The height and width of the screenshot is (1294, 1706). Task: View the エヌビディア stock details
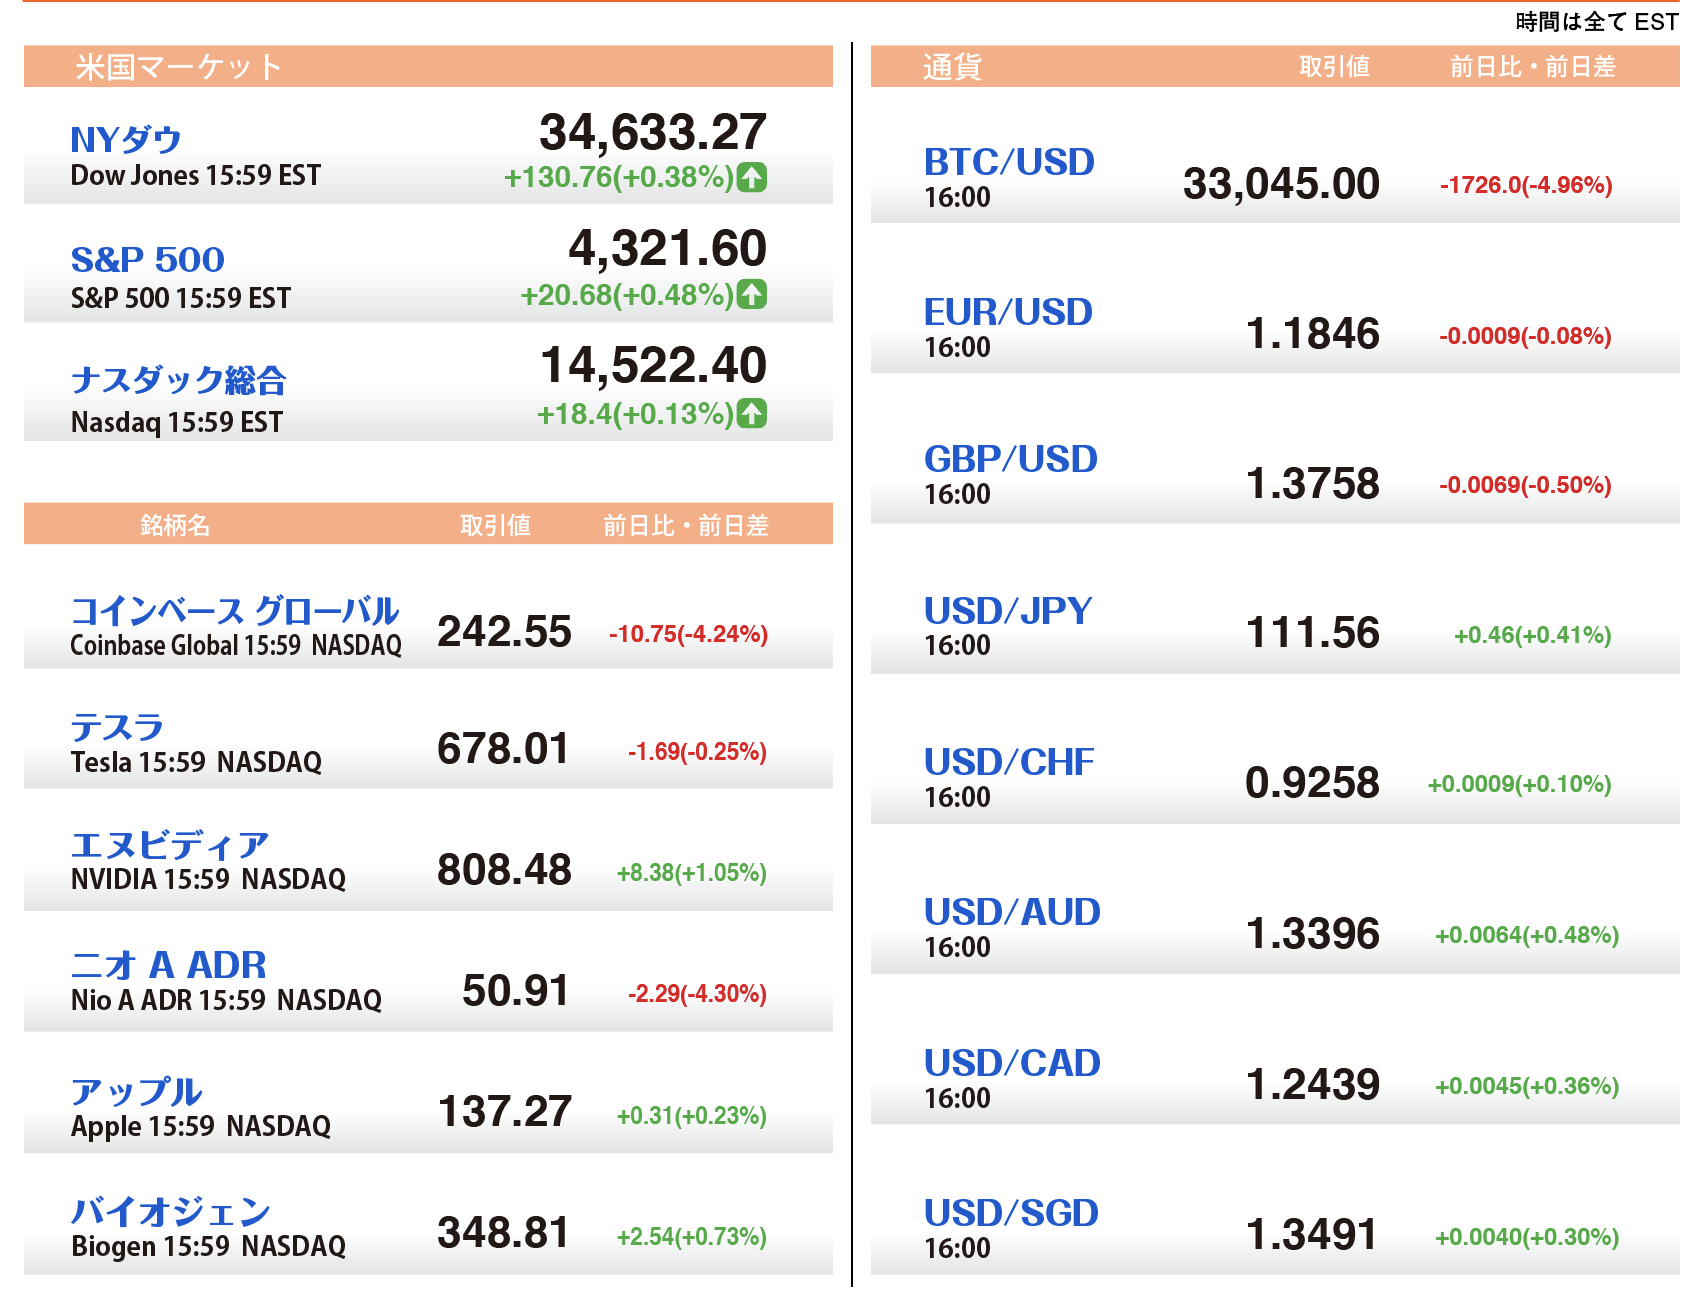pyautogui.click(x=170, y=845)
